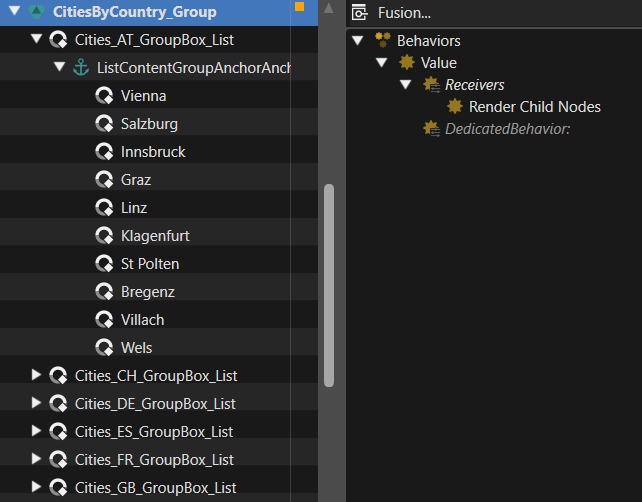Click the DedicatedBehavior icon
The height and width of the screenshot is (502, 642).
click(432, 129)
